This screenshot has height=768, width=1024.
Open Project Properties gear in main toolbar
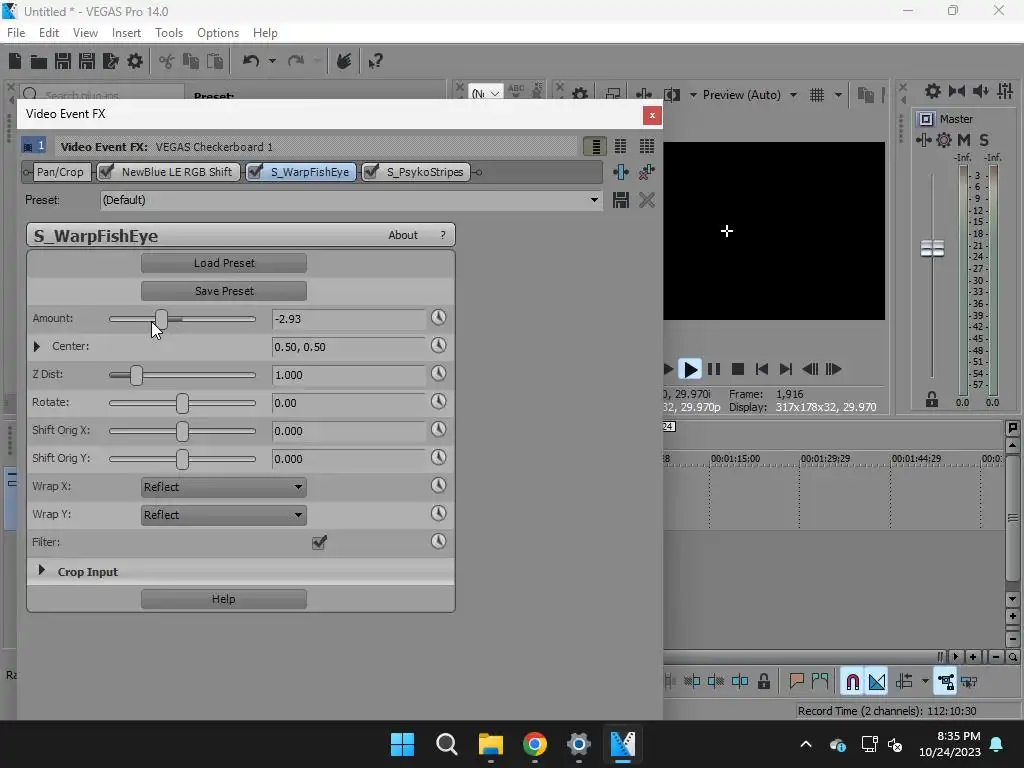(x=135, y=61)
